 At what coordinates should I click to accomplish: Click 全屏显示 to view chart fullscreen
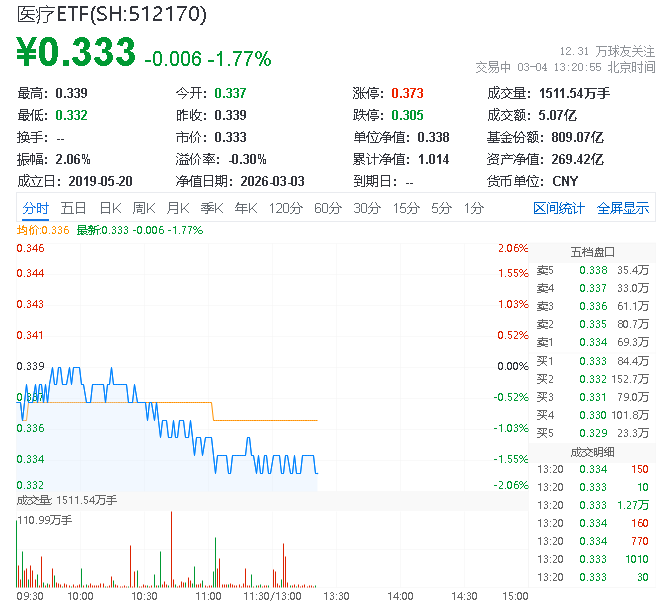point(623,208)
